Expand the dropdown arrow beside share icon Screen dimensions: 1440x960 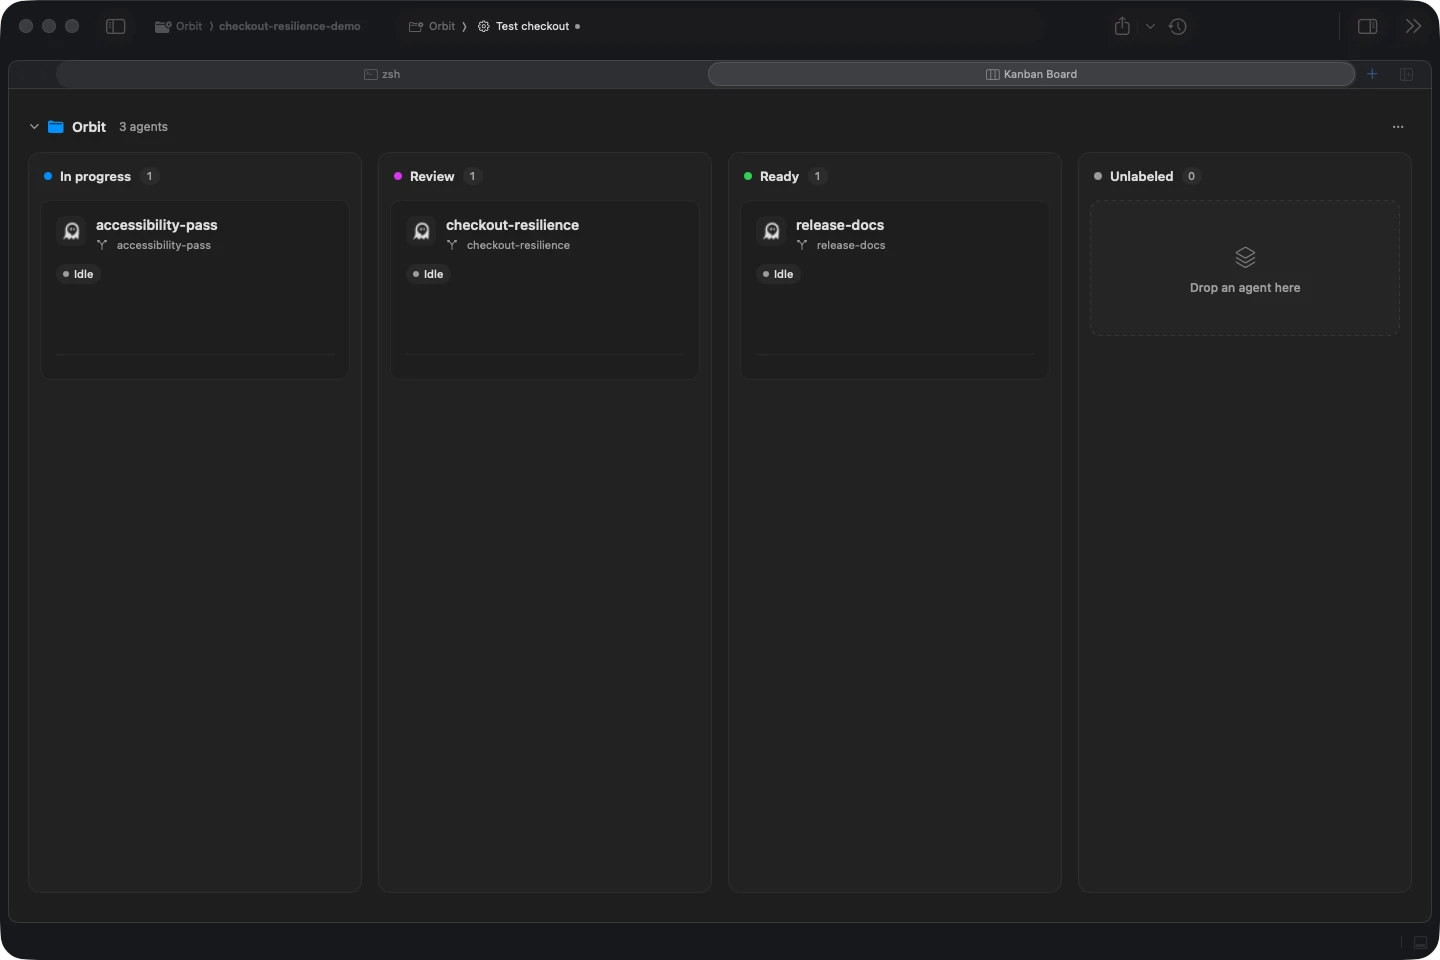coord(1150,27)
